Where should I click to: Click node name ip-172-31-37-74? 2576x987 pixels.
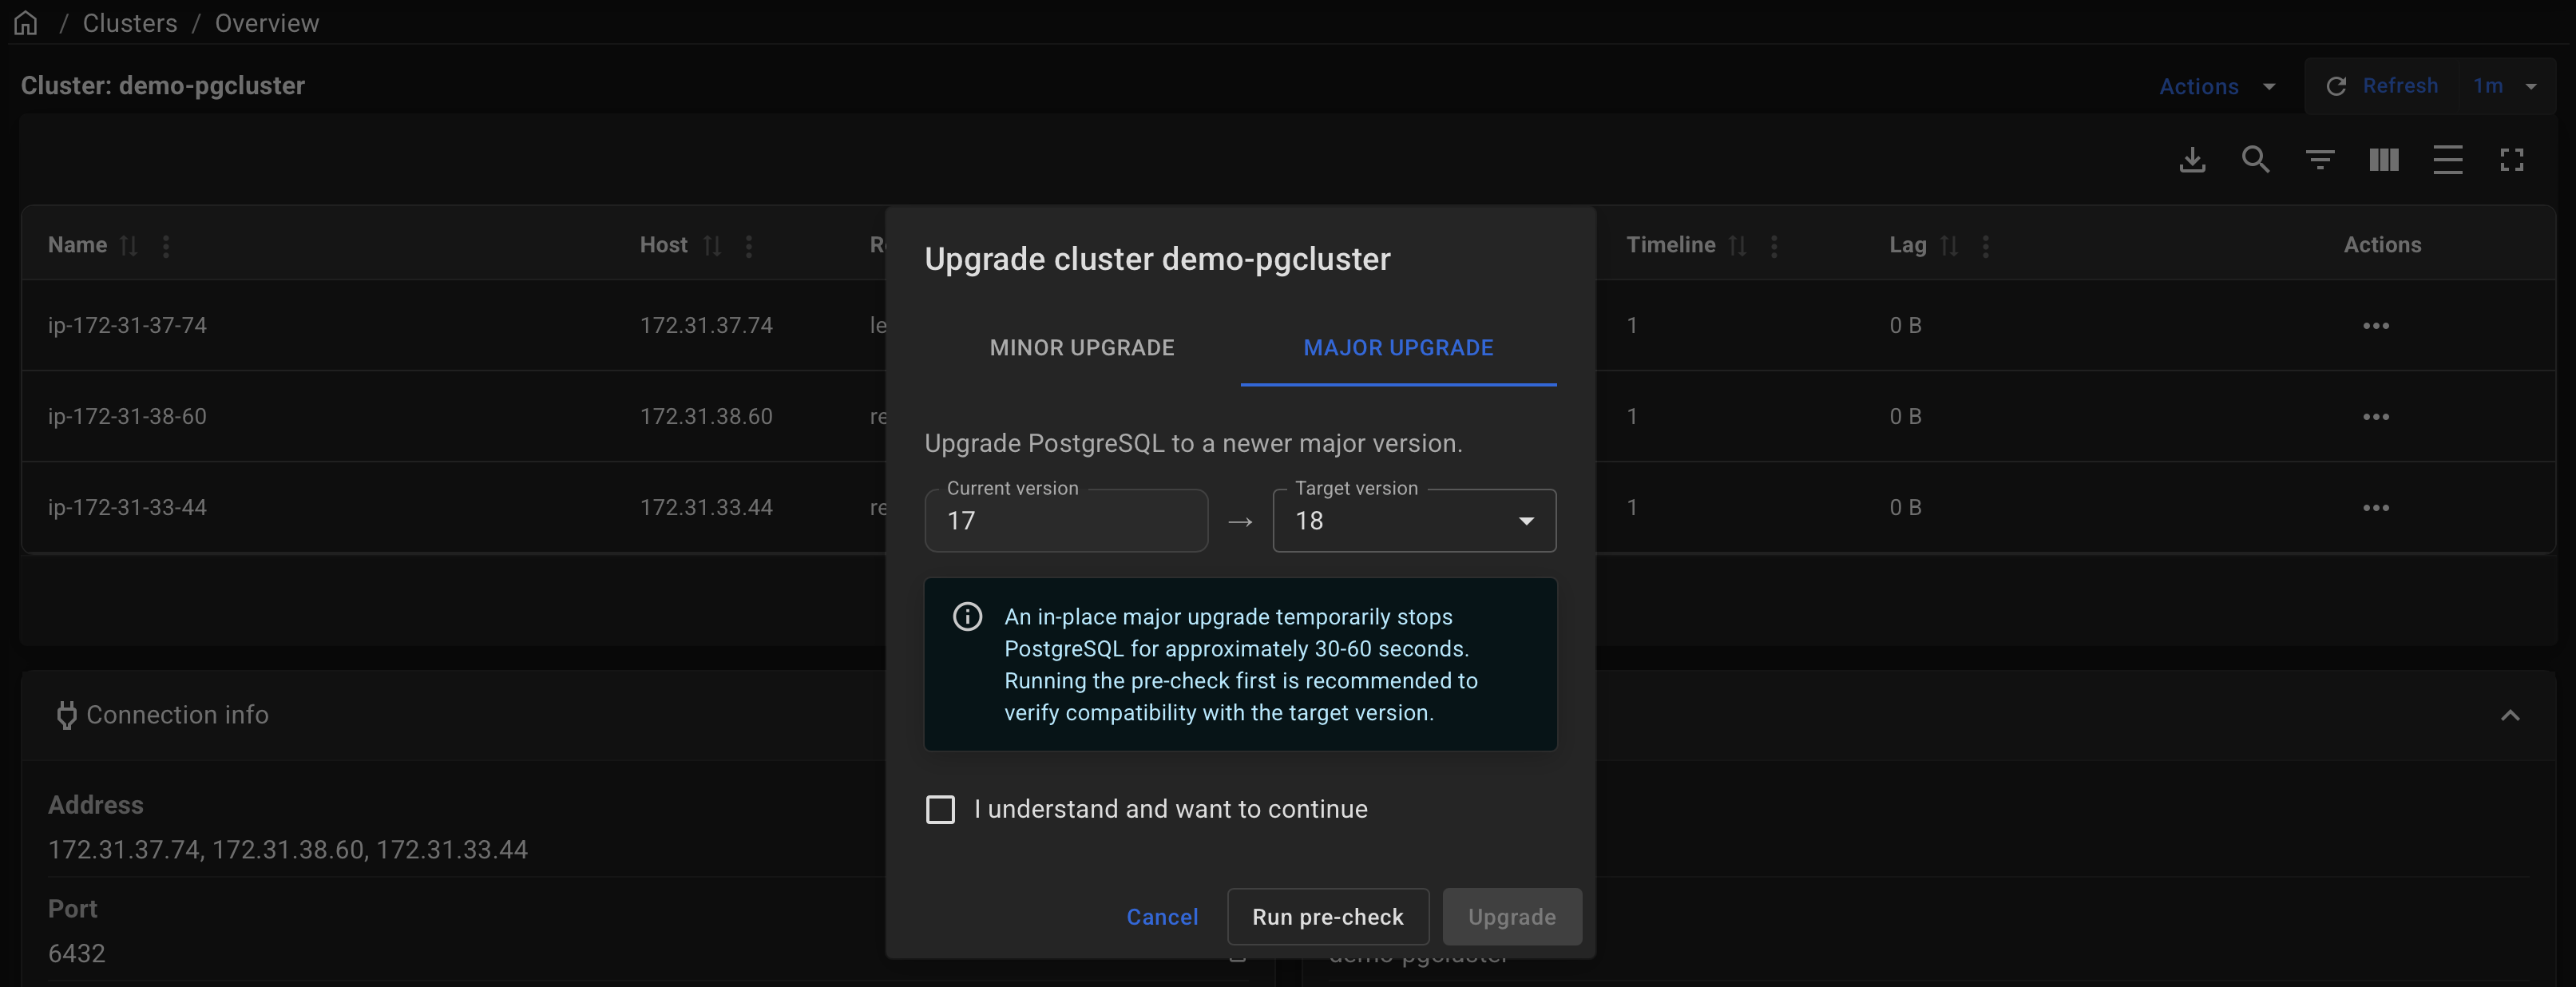(127, 326)
